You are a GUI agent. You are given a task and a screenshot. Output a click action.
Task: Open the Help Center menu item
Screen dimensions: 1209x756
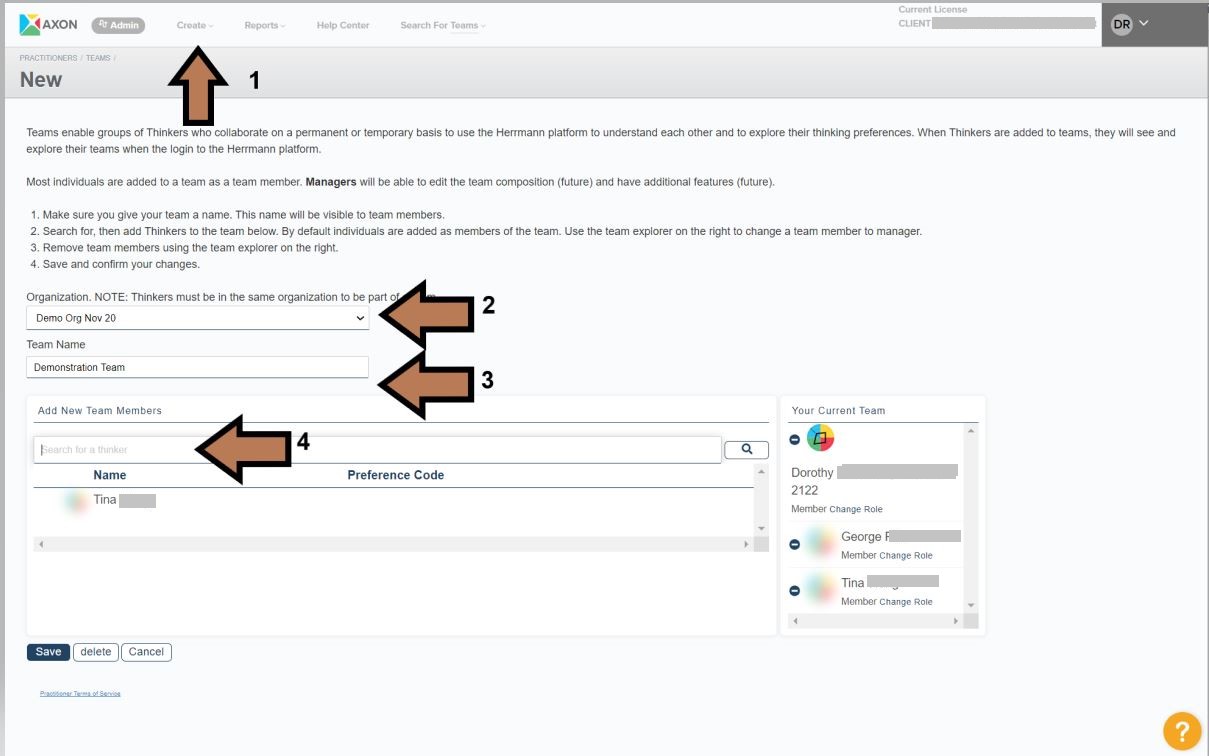(343, 25)
